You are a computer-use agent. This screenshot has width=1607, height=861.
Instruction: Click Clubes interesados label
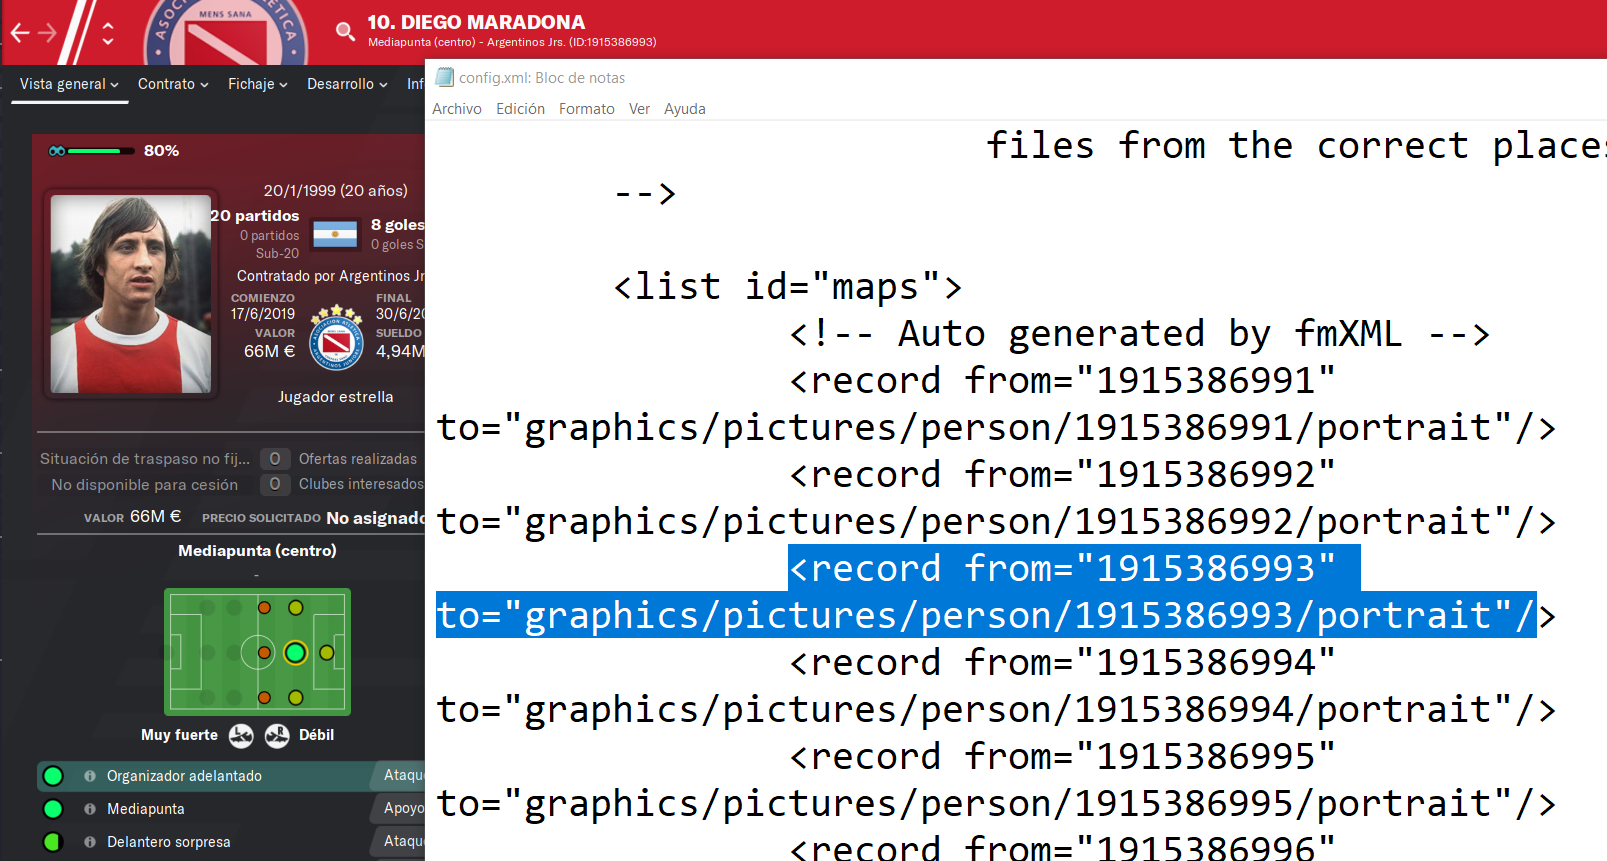pyautogui.click(x=361, y=484)
